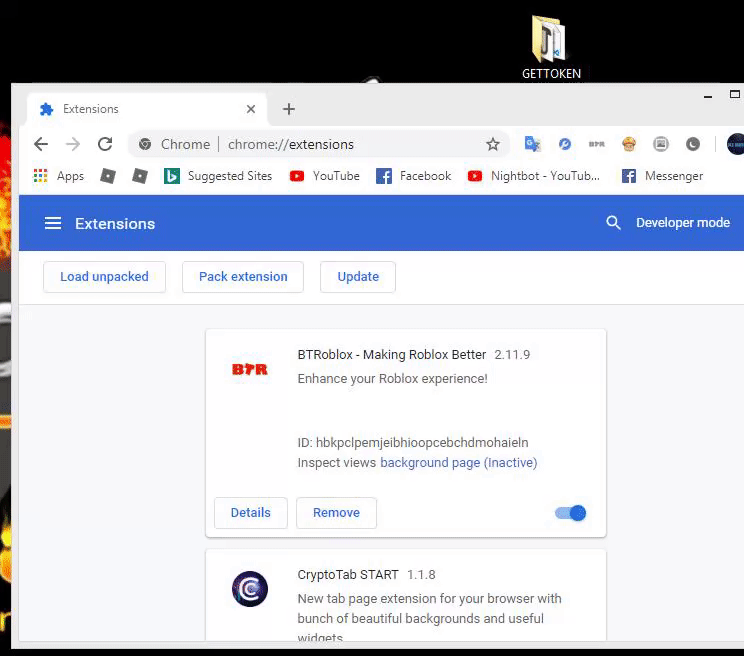Go back with the browser back arrow

[x=41, y=144]
